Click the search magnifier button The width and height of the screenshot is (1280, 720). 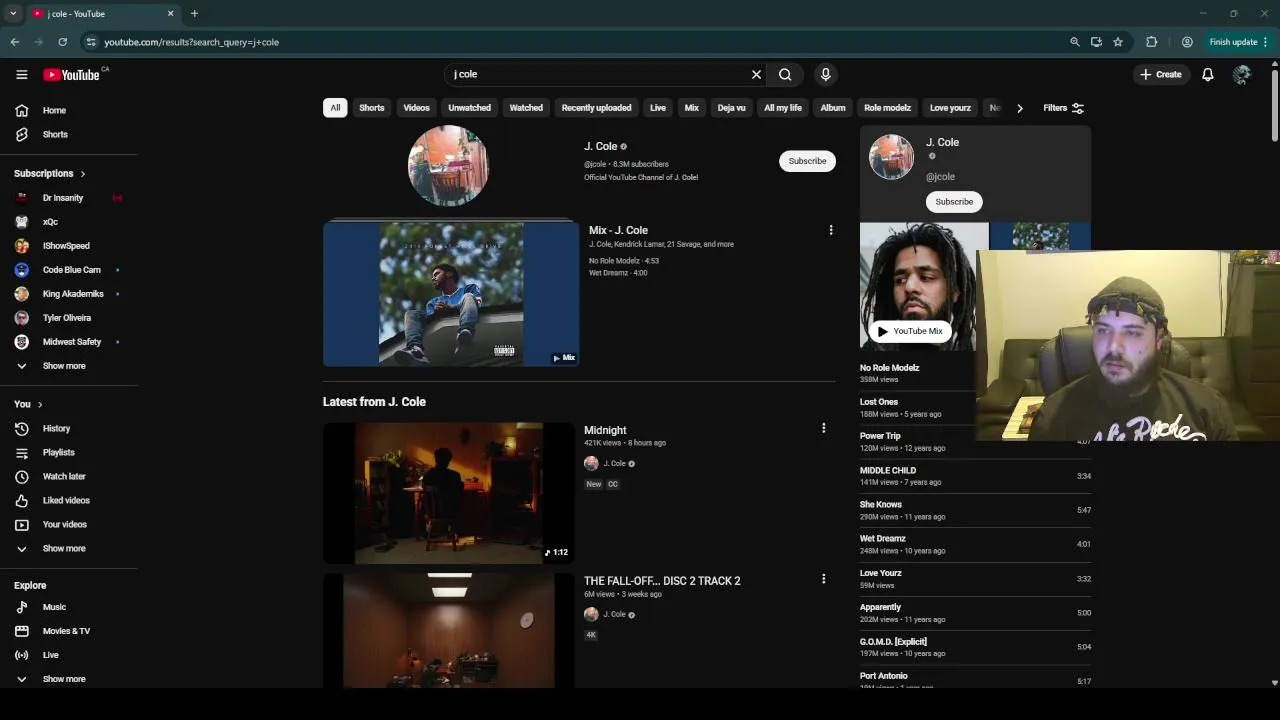(785, 74)
